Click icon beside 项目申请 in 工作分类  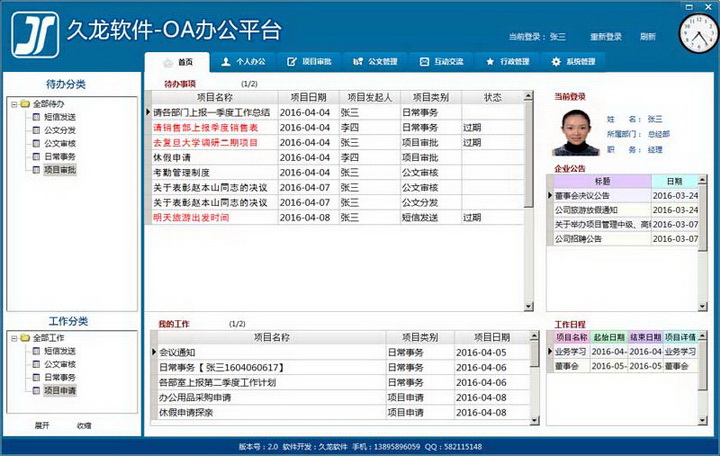click(36, 391)
